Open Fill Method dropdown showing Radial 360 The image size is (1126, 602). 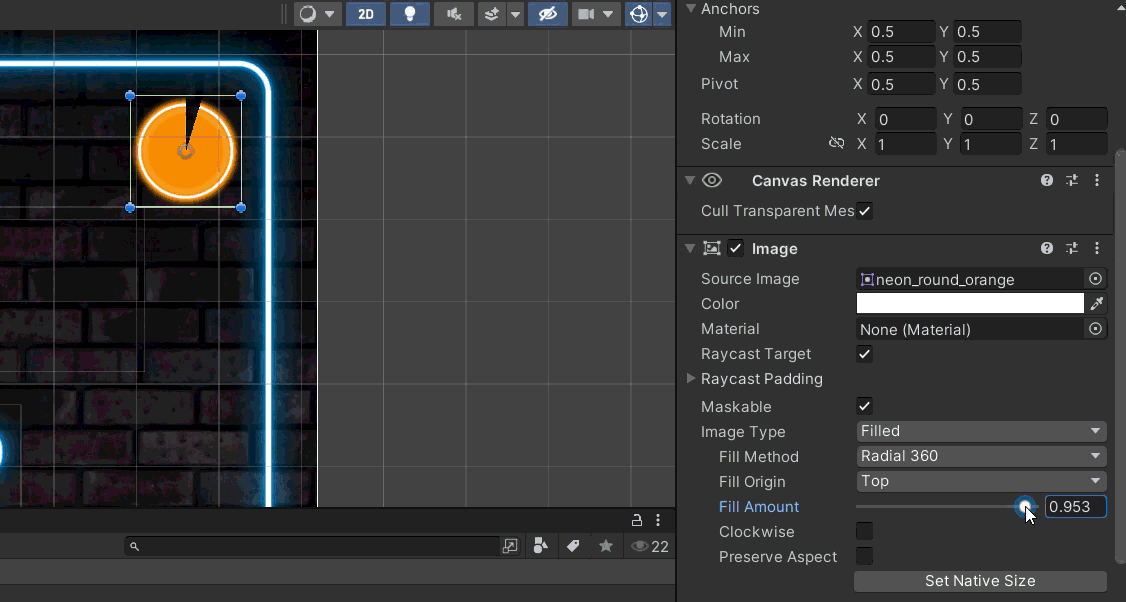click(981, 456)
